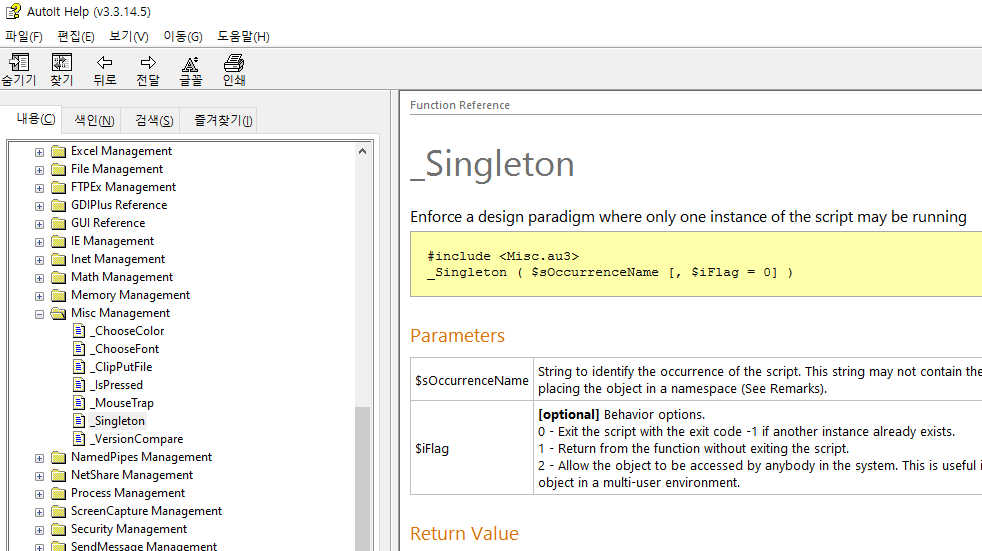982x551 pixels.
Task: Click the tree scrollbar up arrow
Action: pyautogui.click(x=362, y=151)
